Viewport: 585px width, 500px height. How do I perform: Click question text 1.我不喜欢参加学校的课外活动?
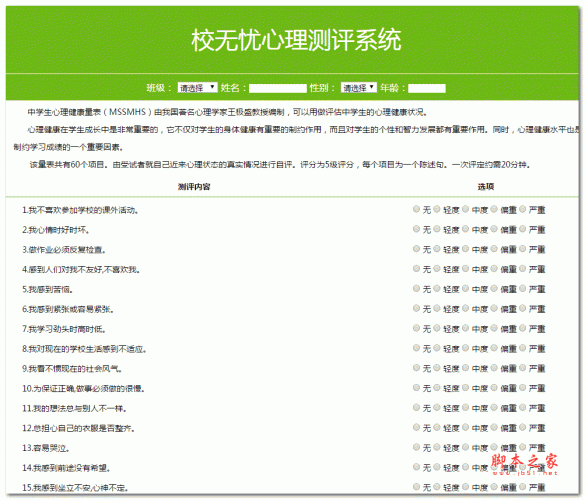tap(80, 210)
